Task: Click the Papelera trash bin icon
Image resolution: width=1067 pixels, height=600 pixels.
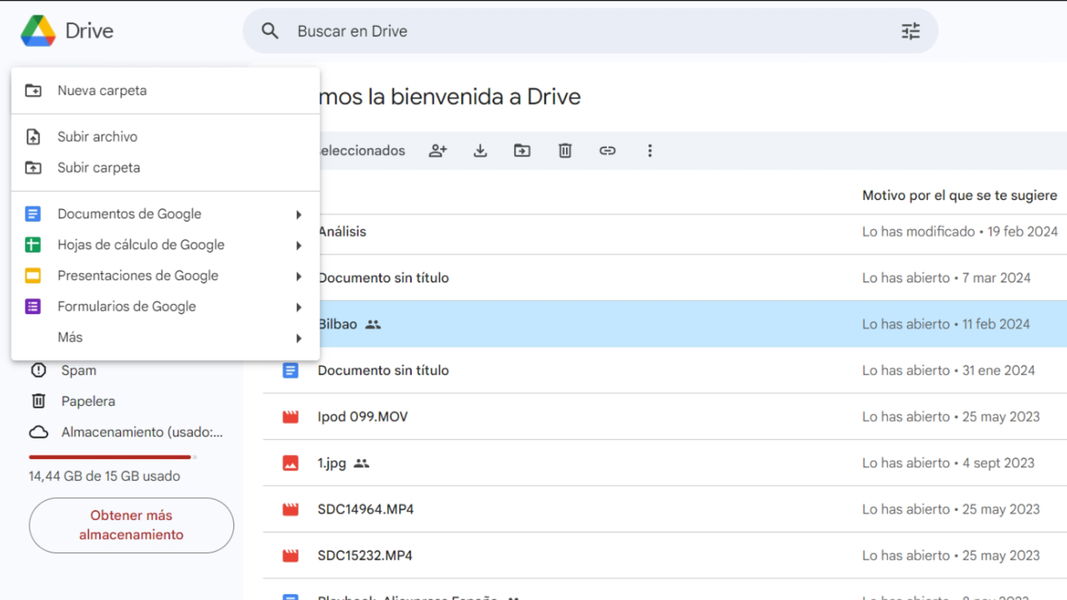Action: click(x=39, y=401)
